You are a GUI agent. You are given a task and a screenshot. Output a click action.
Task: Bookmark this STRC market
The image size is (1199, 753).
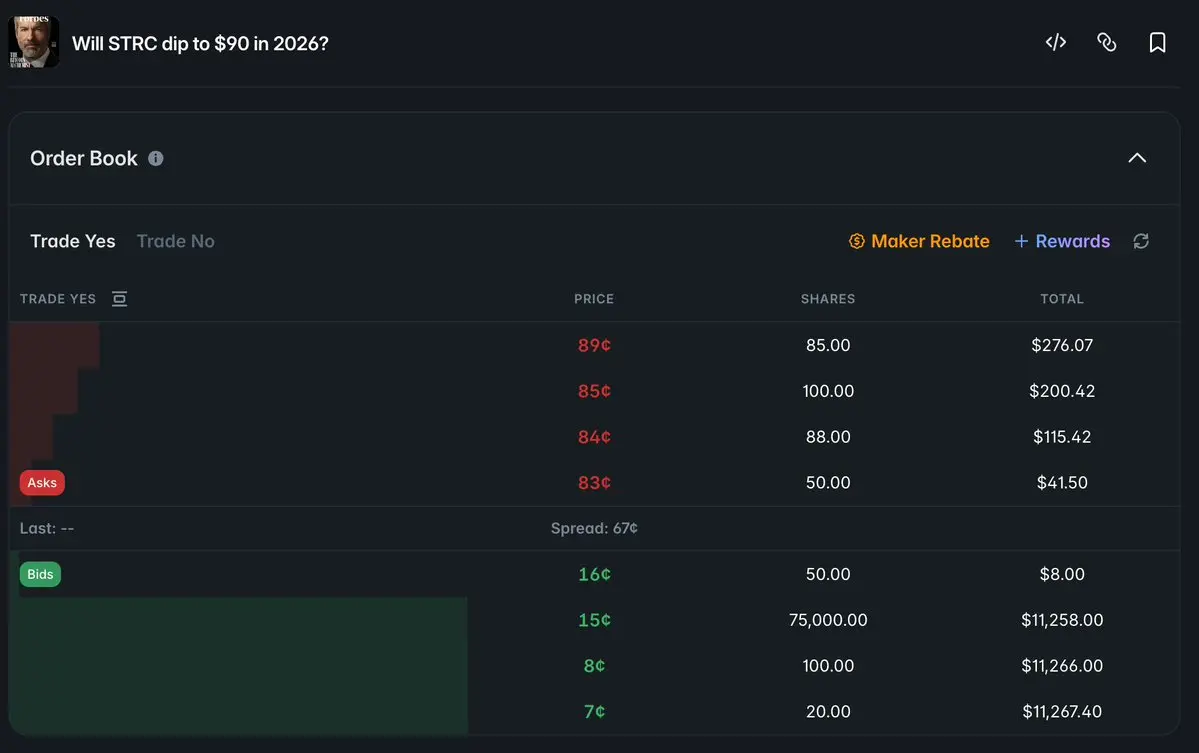(1157, 42)
